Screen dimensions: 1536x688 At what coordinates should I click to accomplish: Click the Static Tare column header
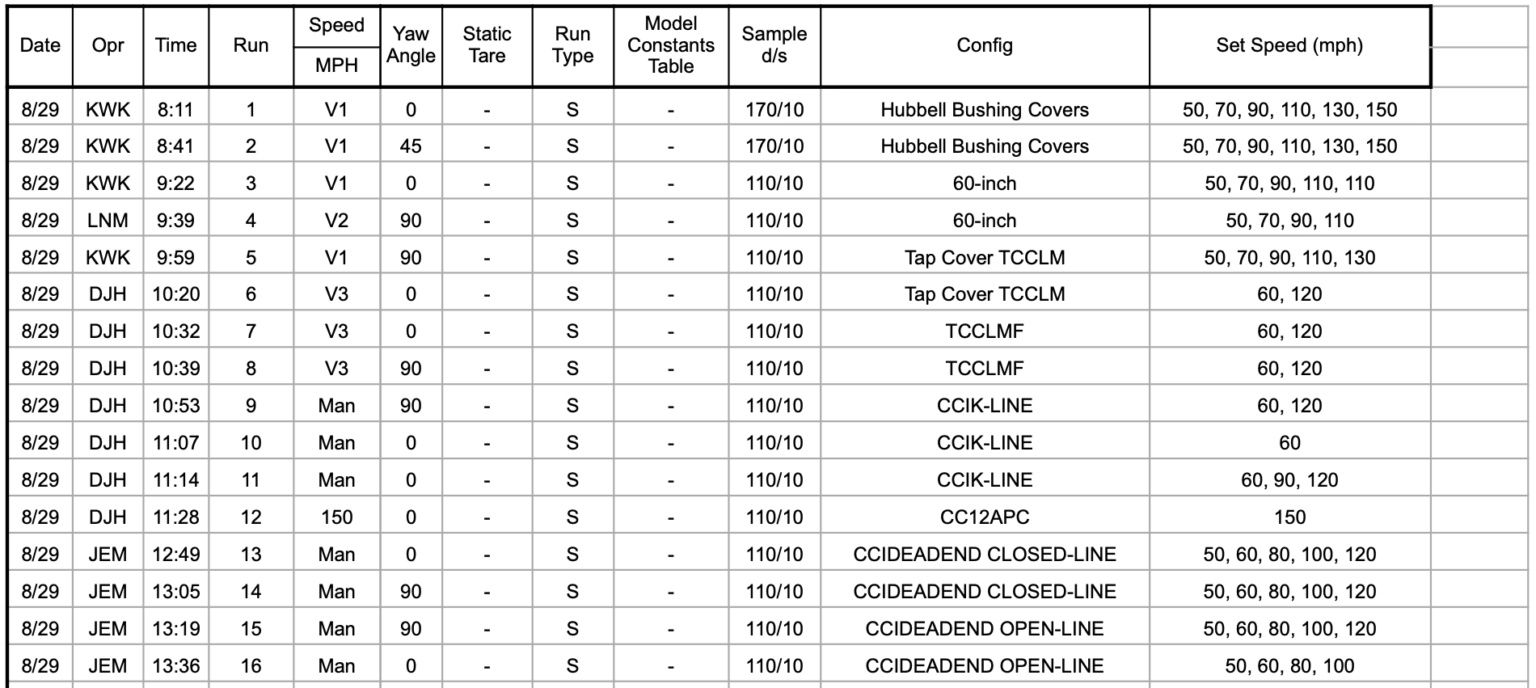tap(487, 46)
